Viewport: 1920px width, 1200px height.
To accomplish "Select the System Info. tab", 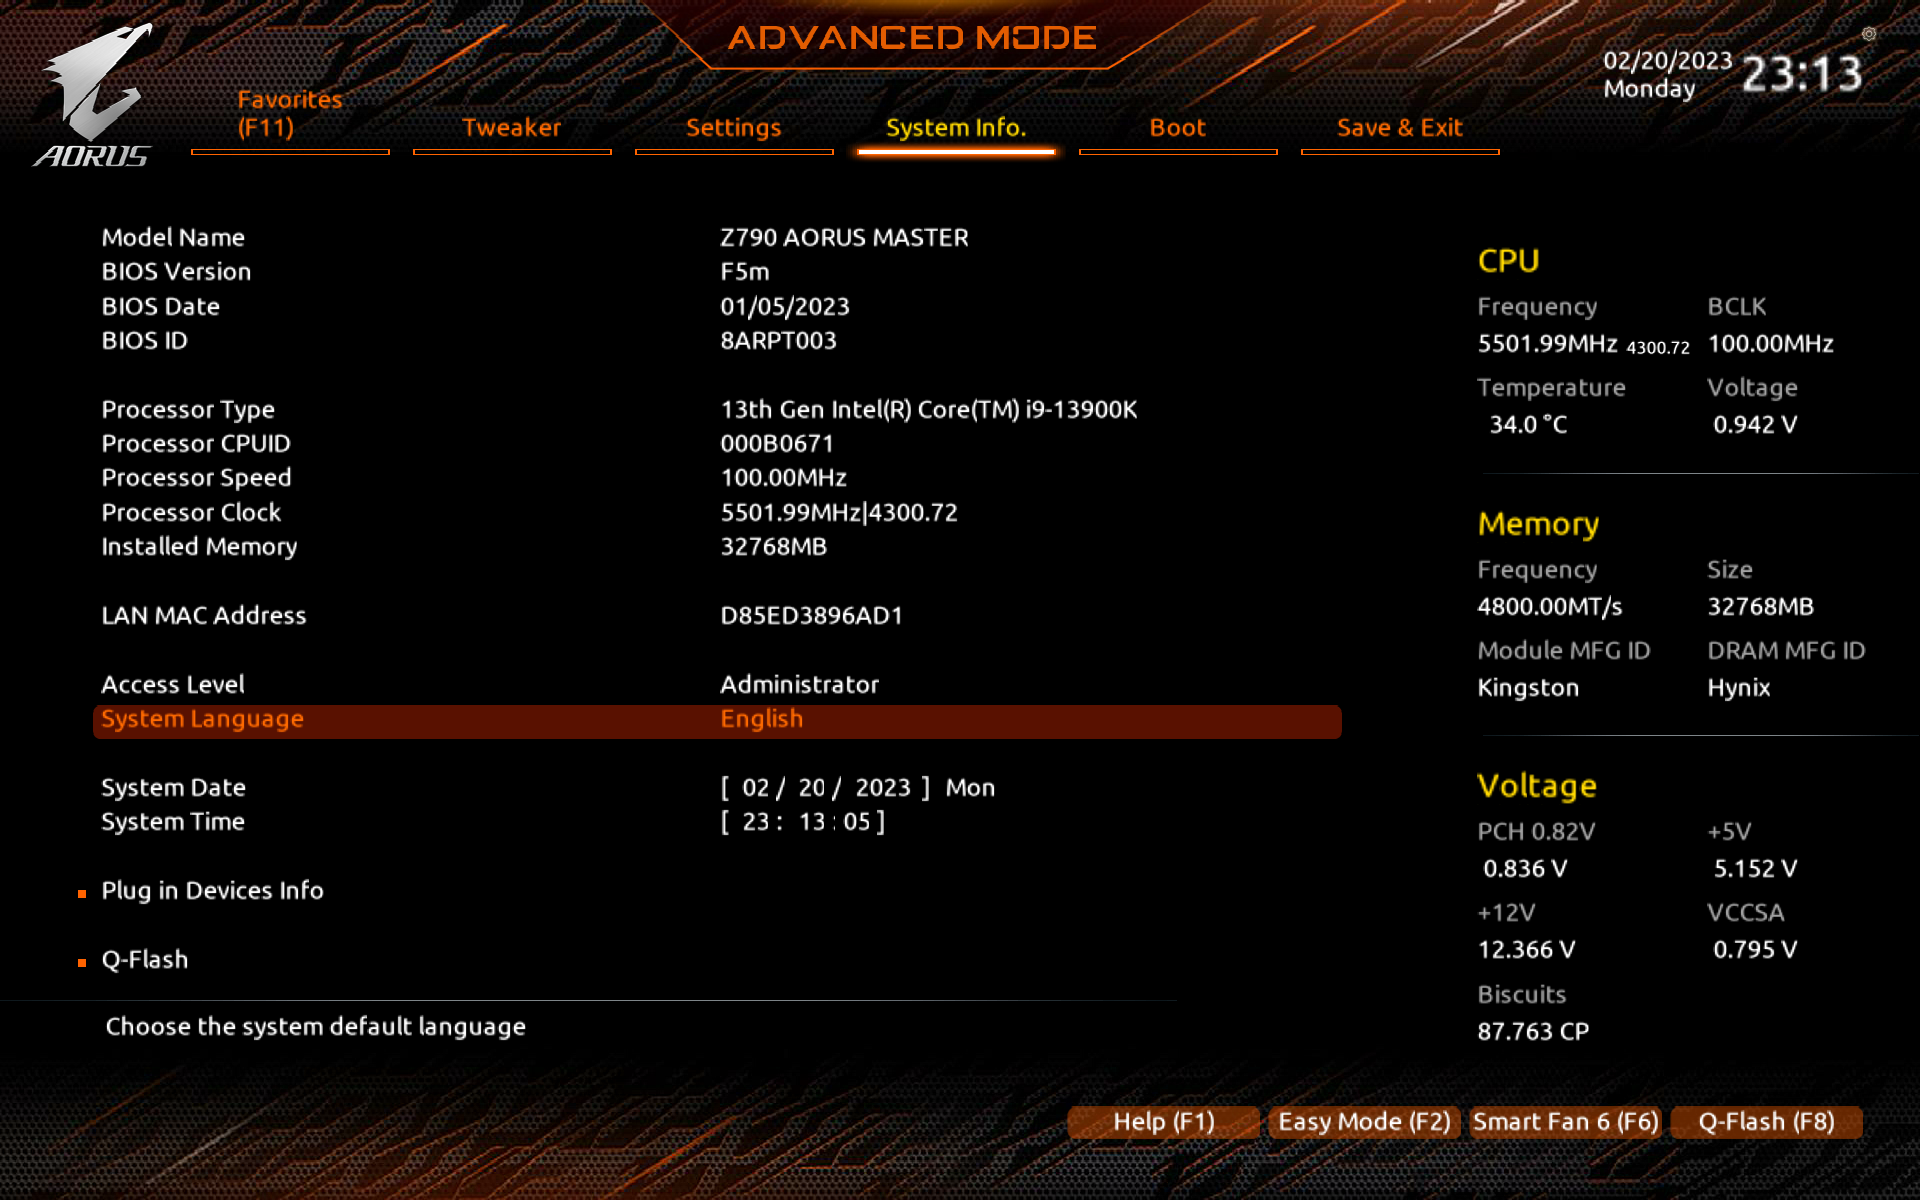I will tap(955, 128).
